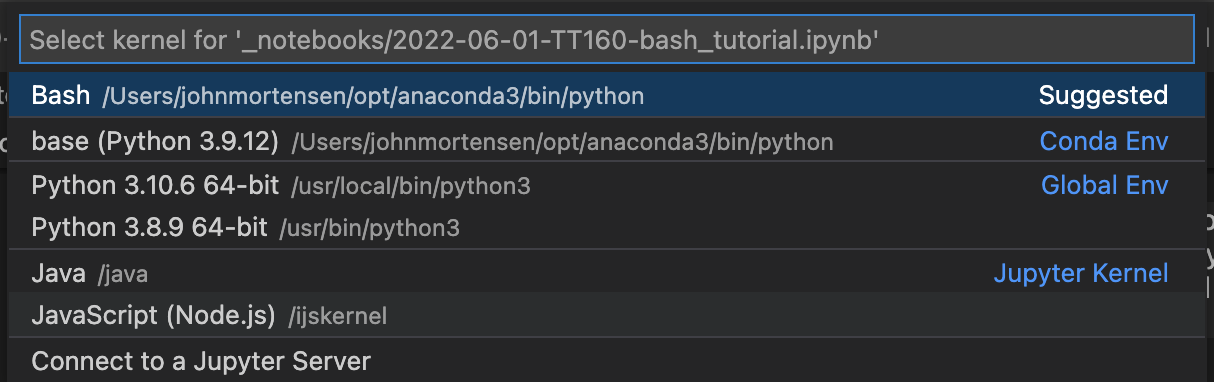
Task: Click the Jupyter Kernel group label
Action: (1081, 273)
